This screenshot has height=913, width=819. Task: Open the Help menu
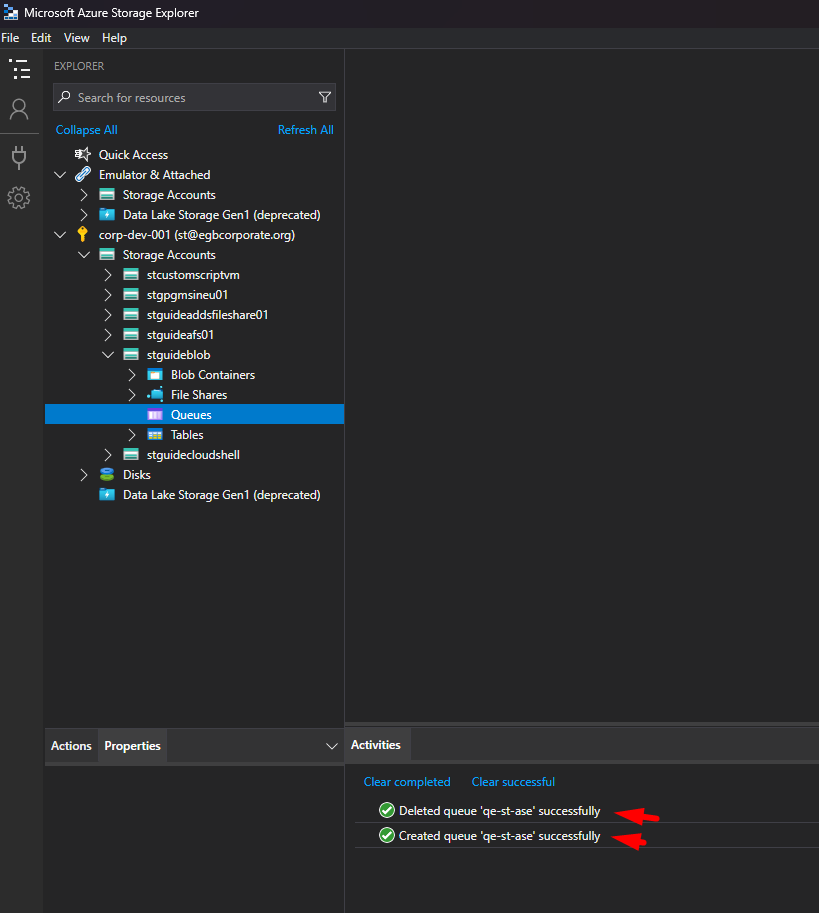point(114,38)
